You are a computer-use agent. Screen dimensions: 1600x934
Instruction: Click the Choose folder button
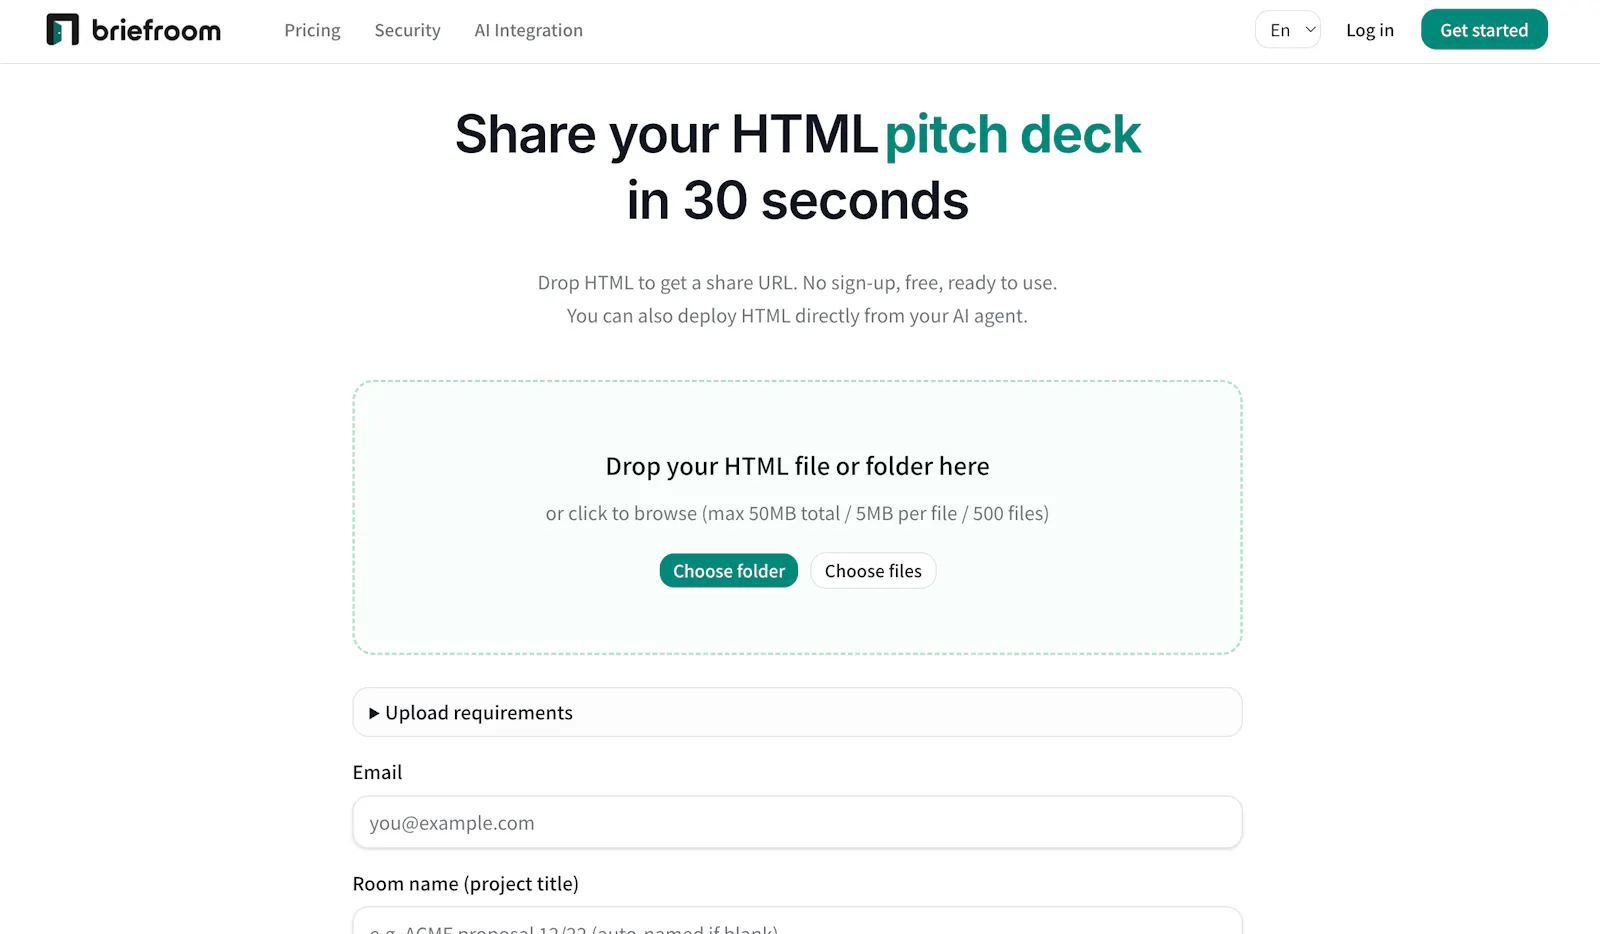(x=729, y=571)
